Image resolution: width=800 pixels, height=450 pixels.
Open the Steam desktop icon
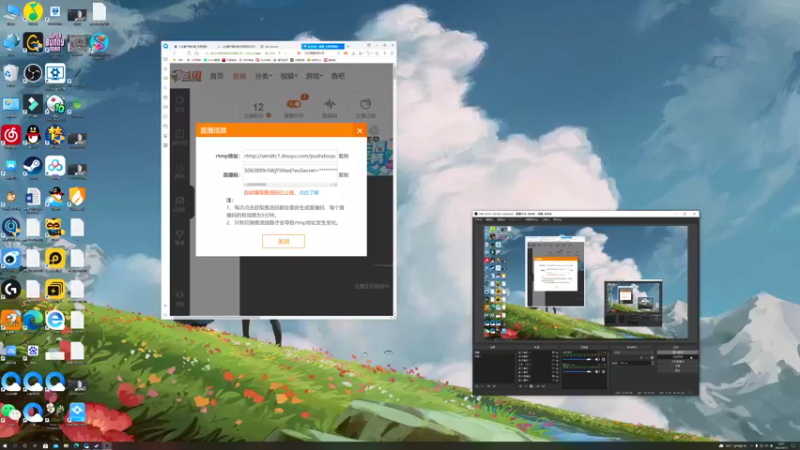click(x=33, y=166)
